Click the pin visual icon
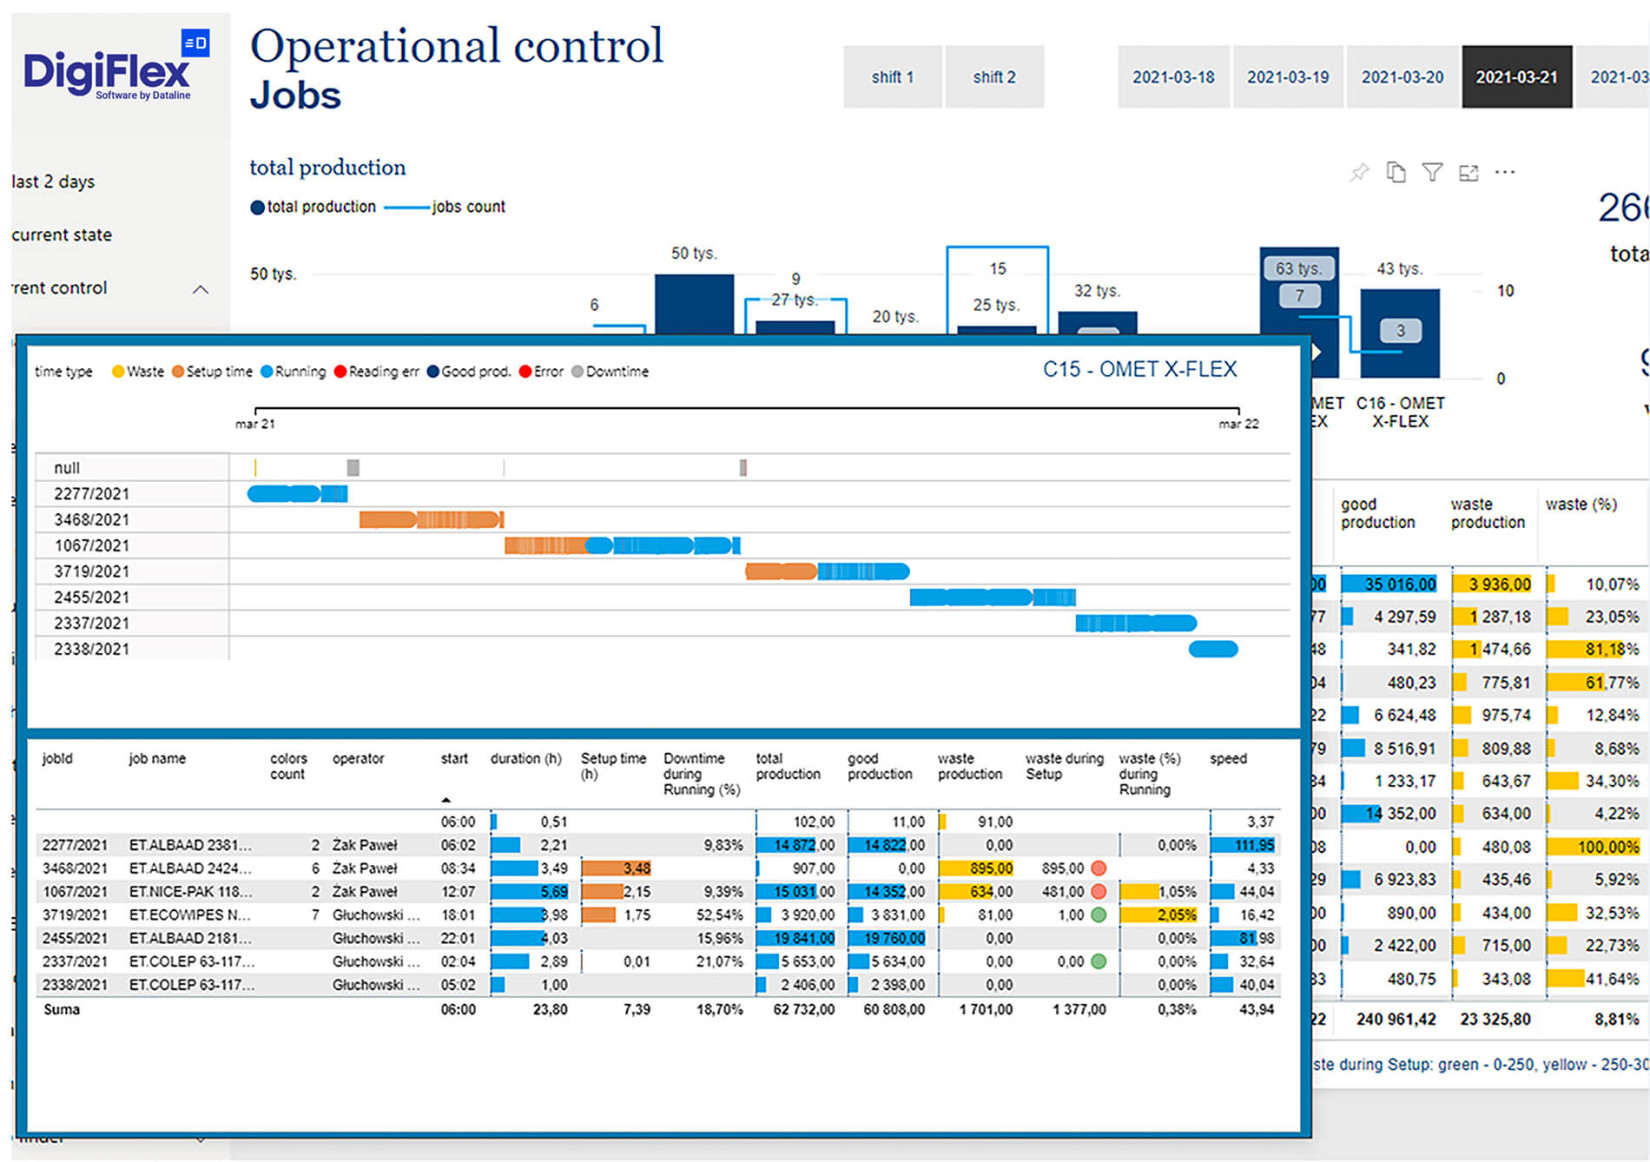Viewport: 1650px width, 1162px height. tap(1359, 173)
